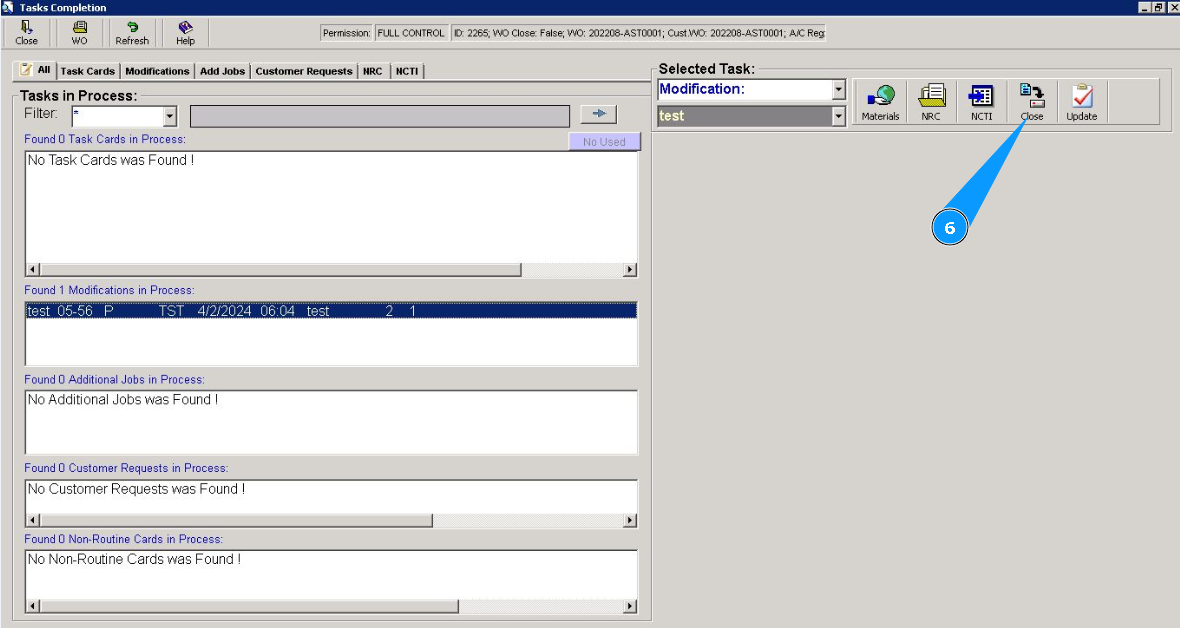
Task: Click the FULL CONTROL permission field
Action: tap(411, 33)
